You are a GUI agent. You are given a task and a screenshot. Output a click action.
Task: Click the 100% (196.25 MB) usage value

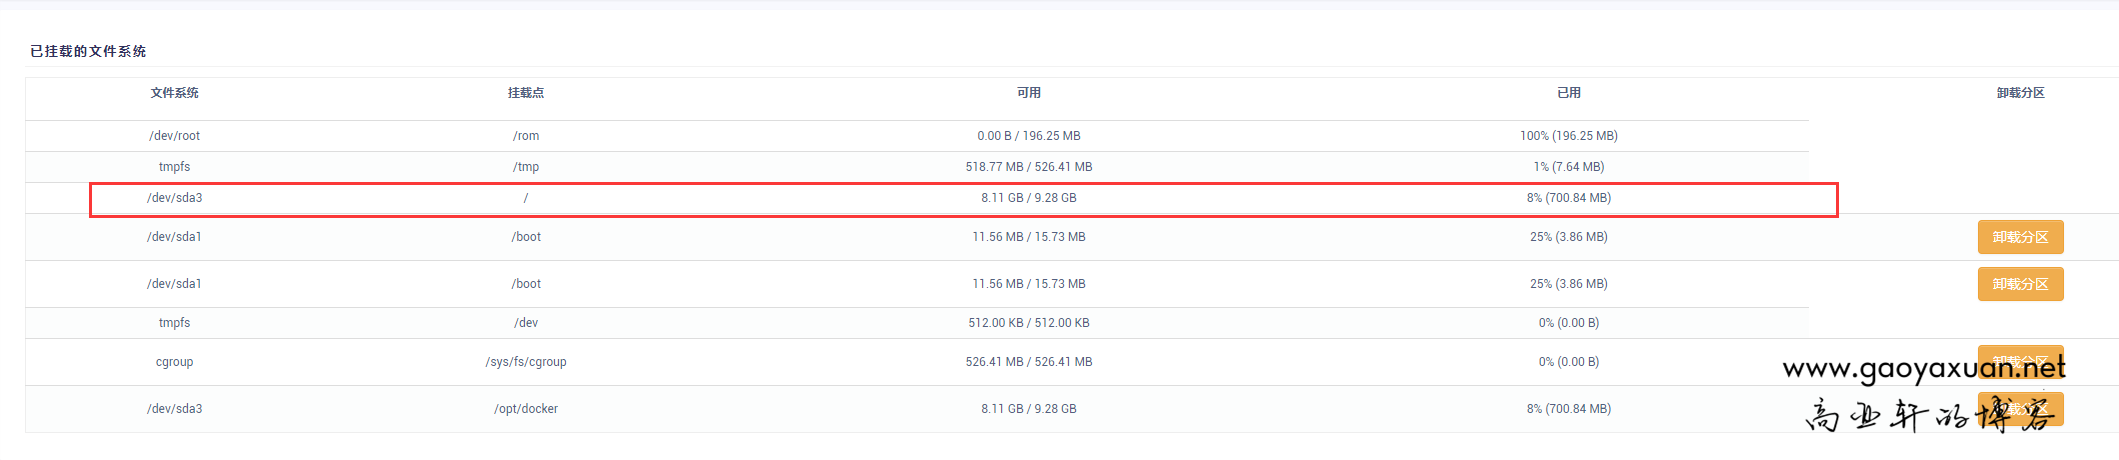click(1568, 136)
